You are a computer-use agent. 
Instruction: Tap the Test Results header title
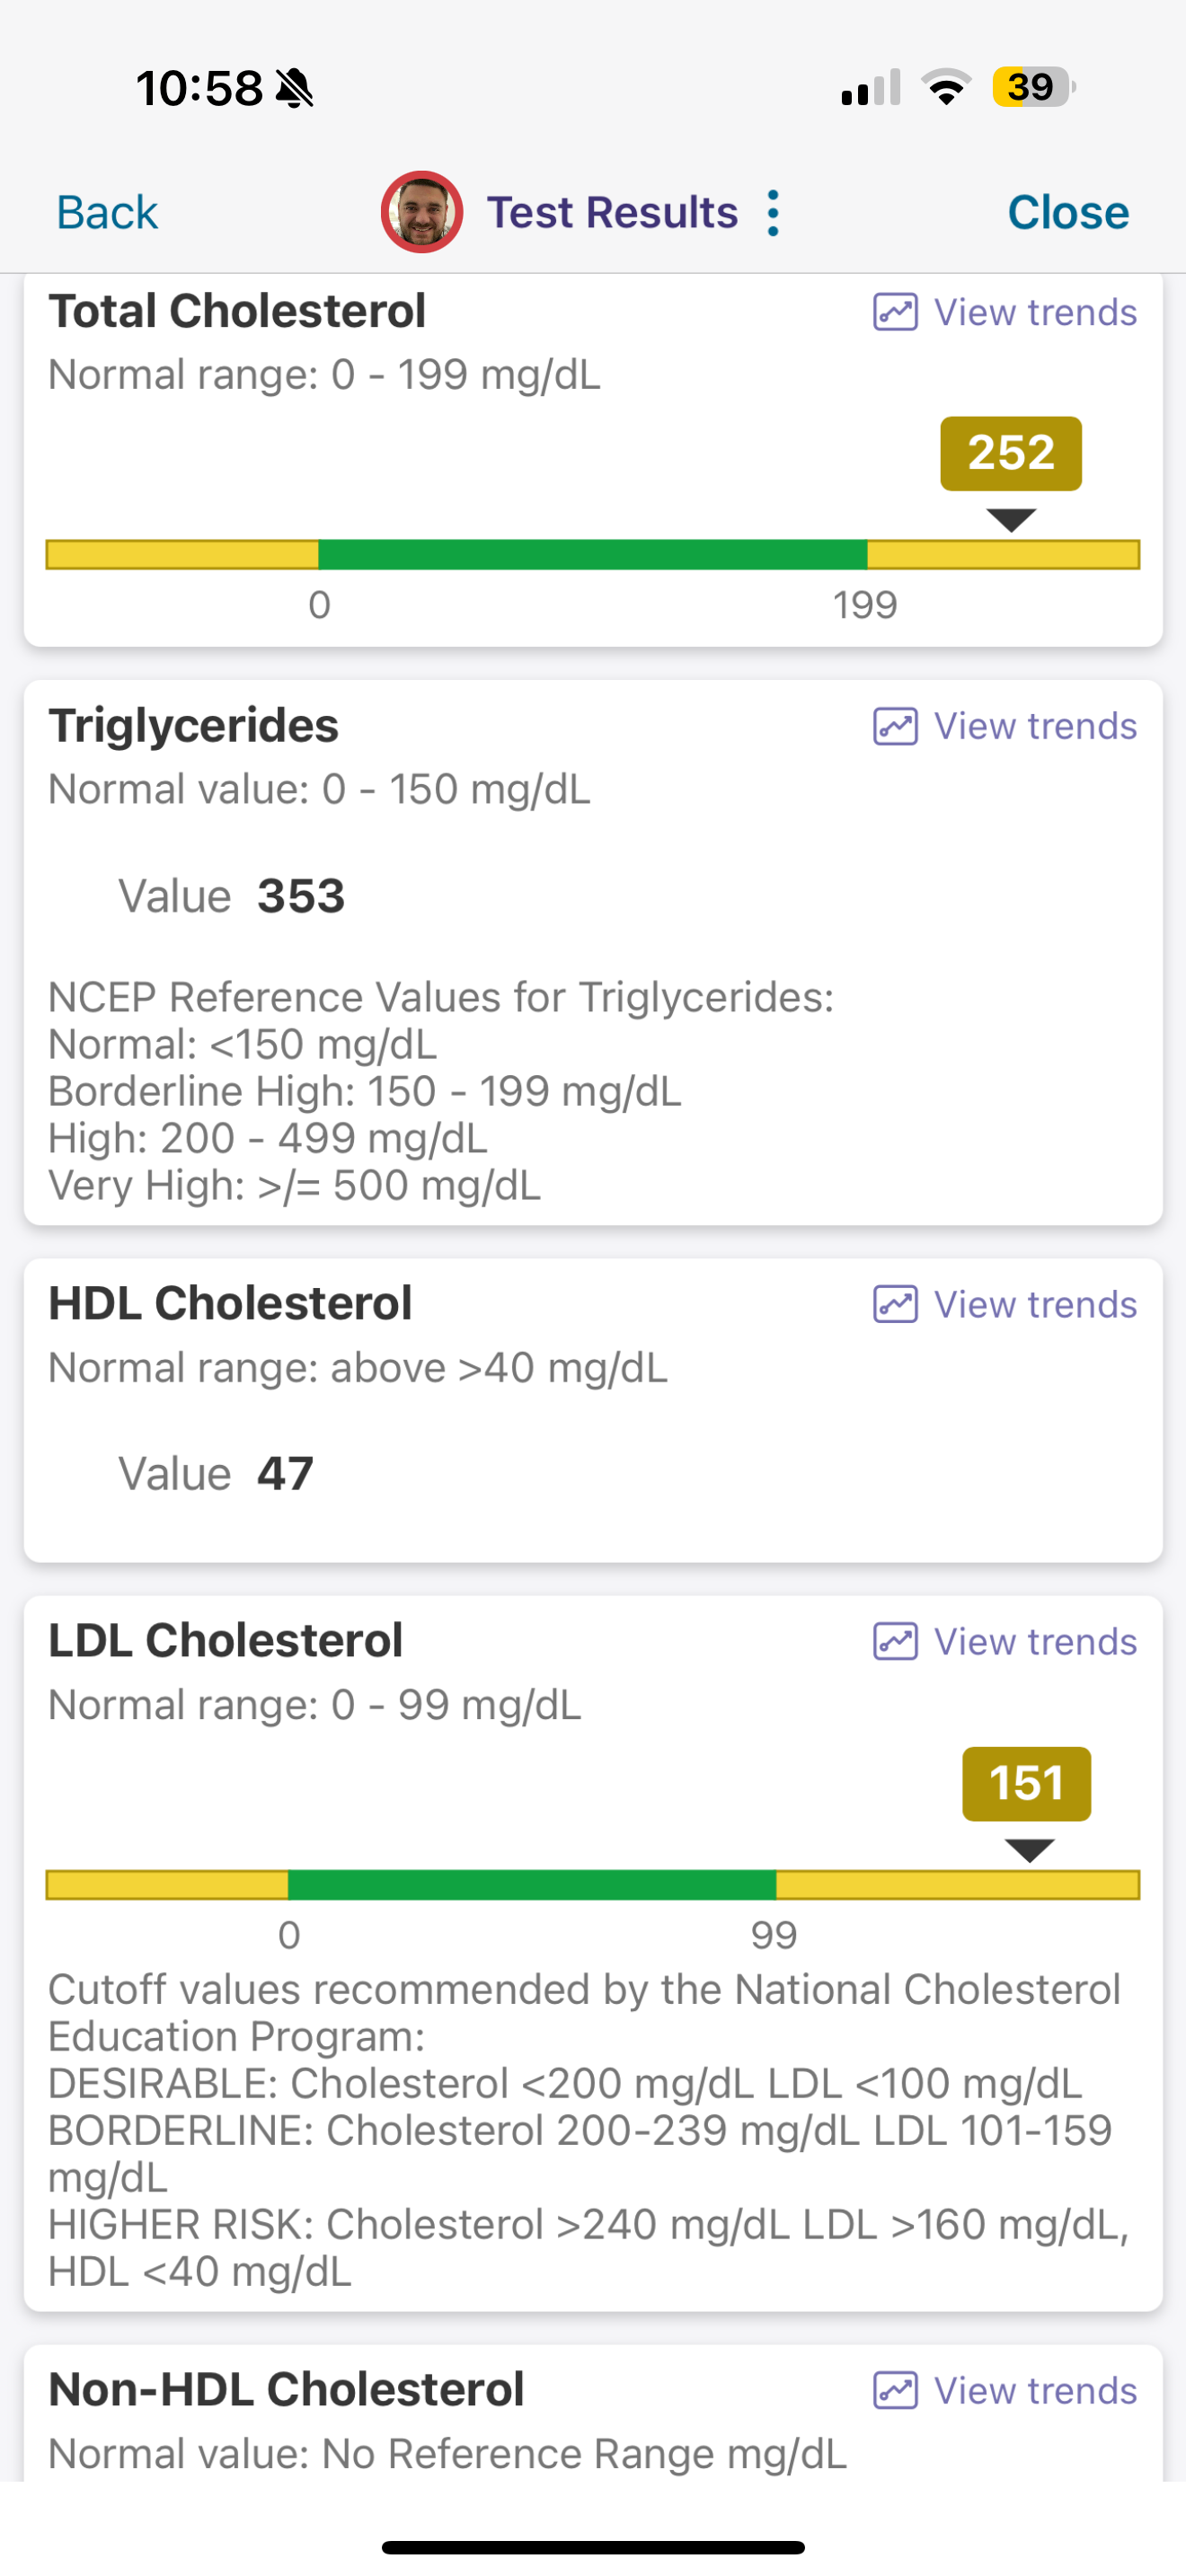612,212
